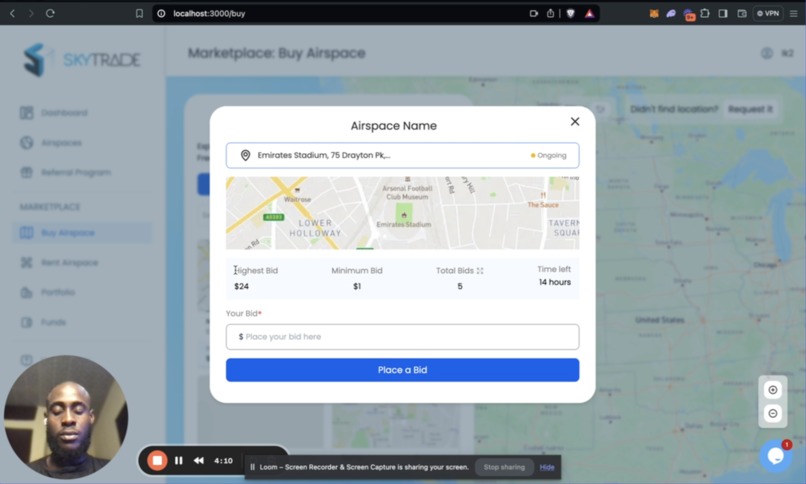Click the Total Bids expand icon

(480, 271)
